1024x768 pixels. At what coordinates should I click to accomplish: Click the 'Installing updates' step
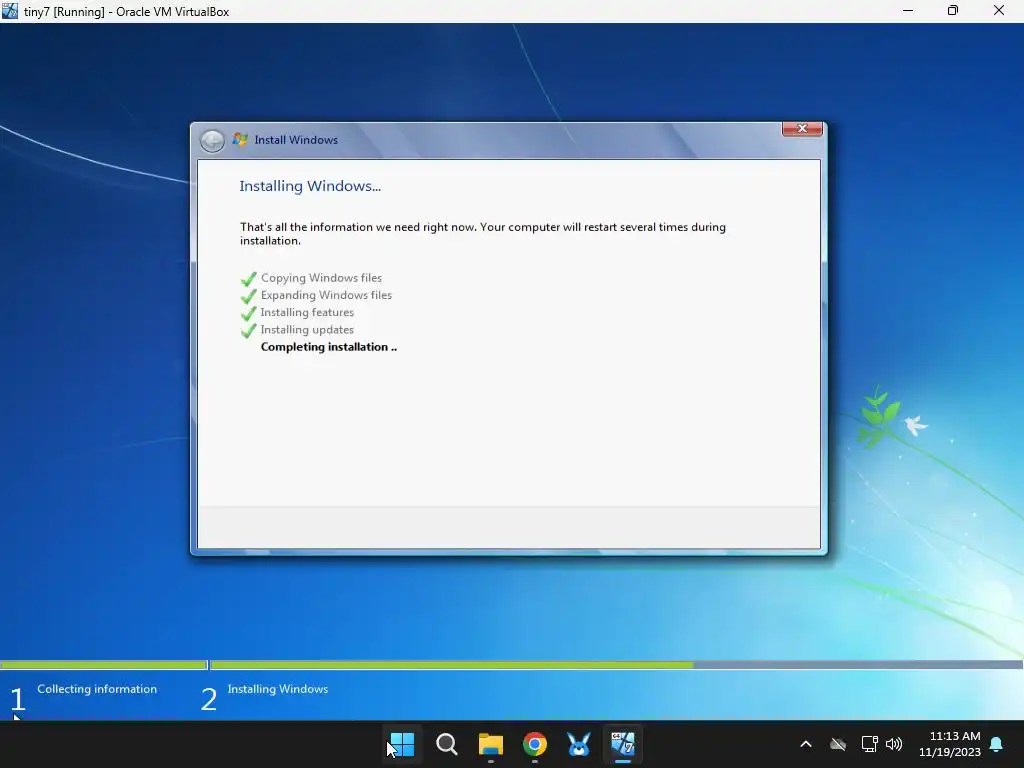pyautogui.click(x=307, y=330)
